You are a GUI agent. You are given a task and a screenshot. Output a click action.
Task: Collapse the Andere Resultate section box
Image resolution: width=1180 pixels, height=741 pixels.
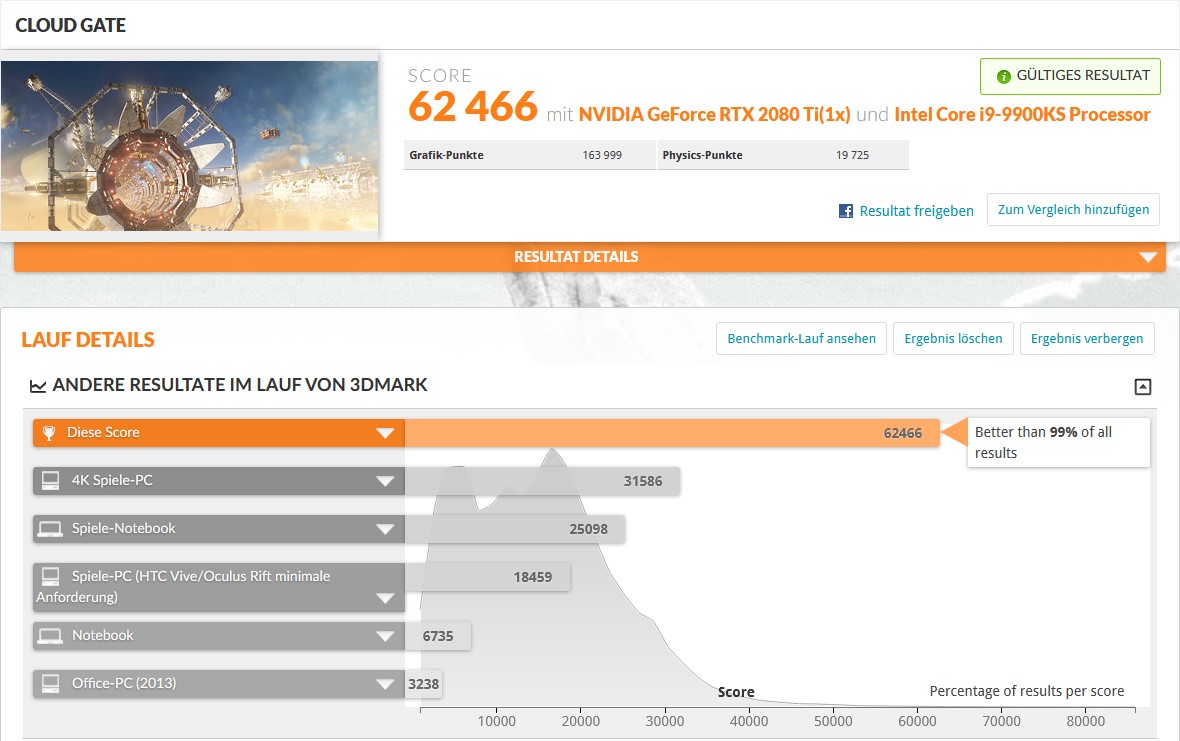point(1142,387)
